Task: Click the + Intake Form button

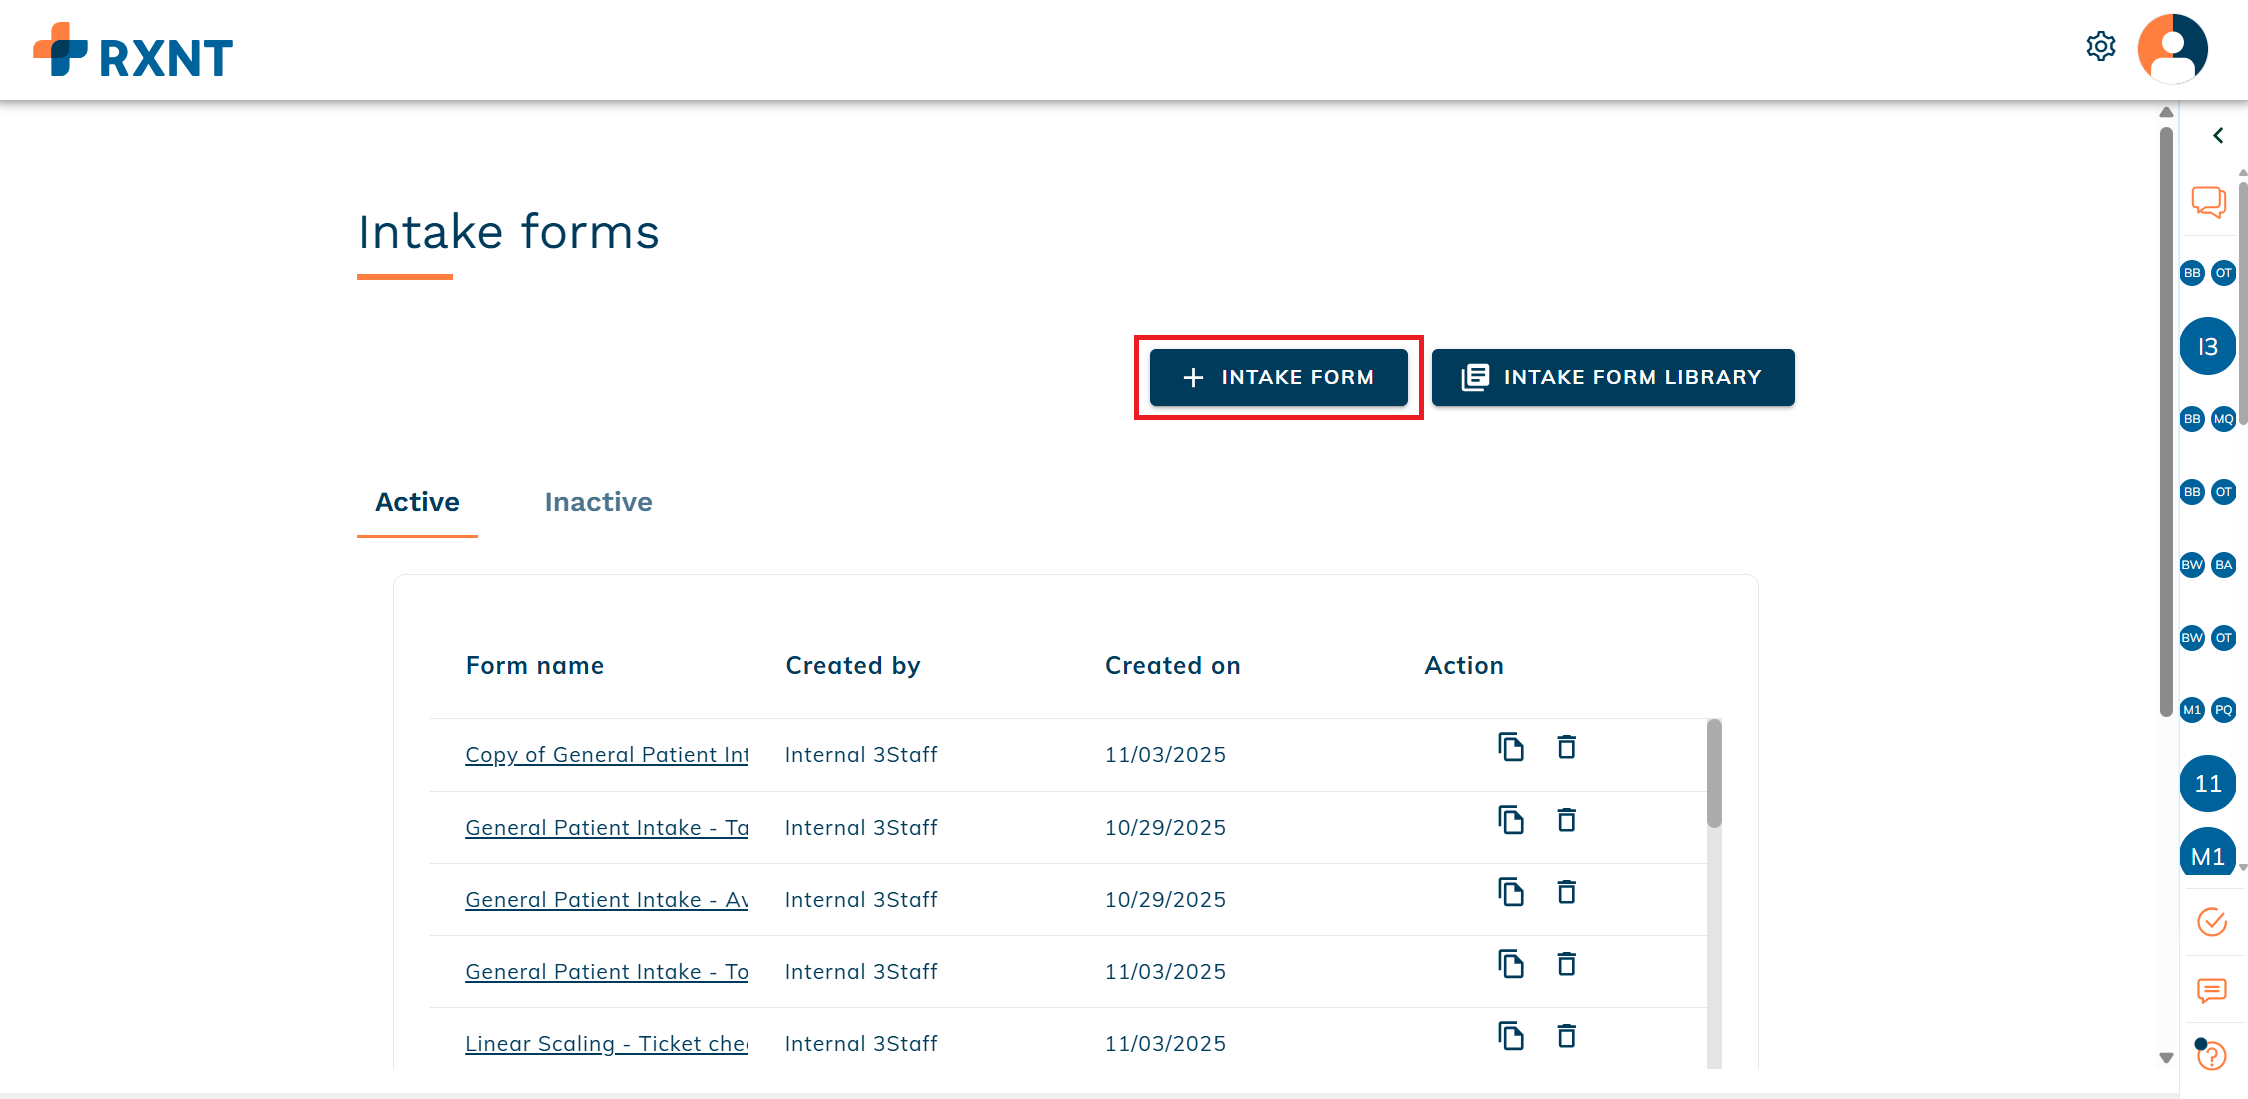Action: click(x=1278, y=377)
